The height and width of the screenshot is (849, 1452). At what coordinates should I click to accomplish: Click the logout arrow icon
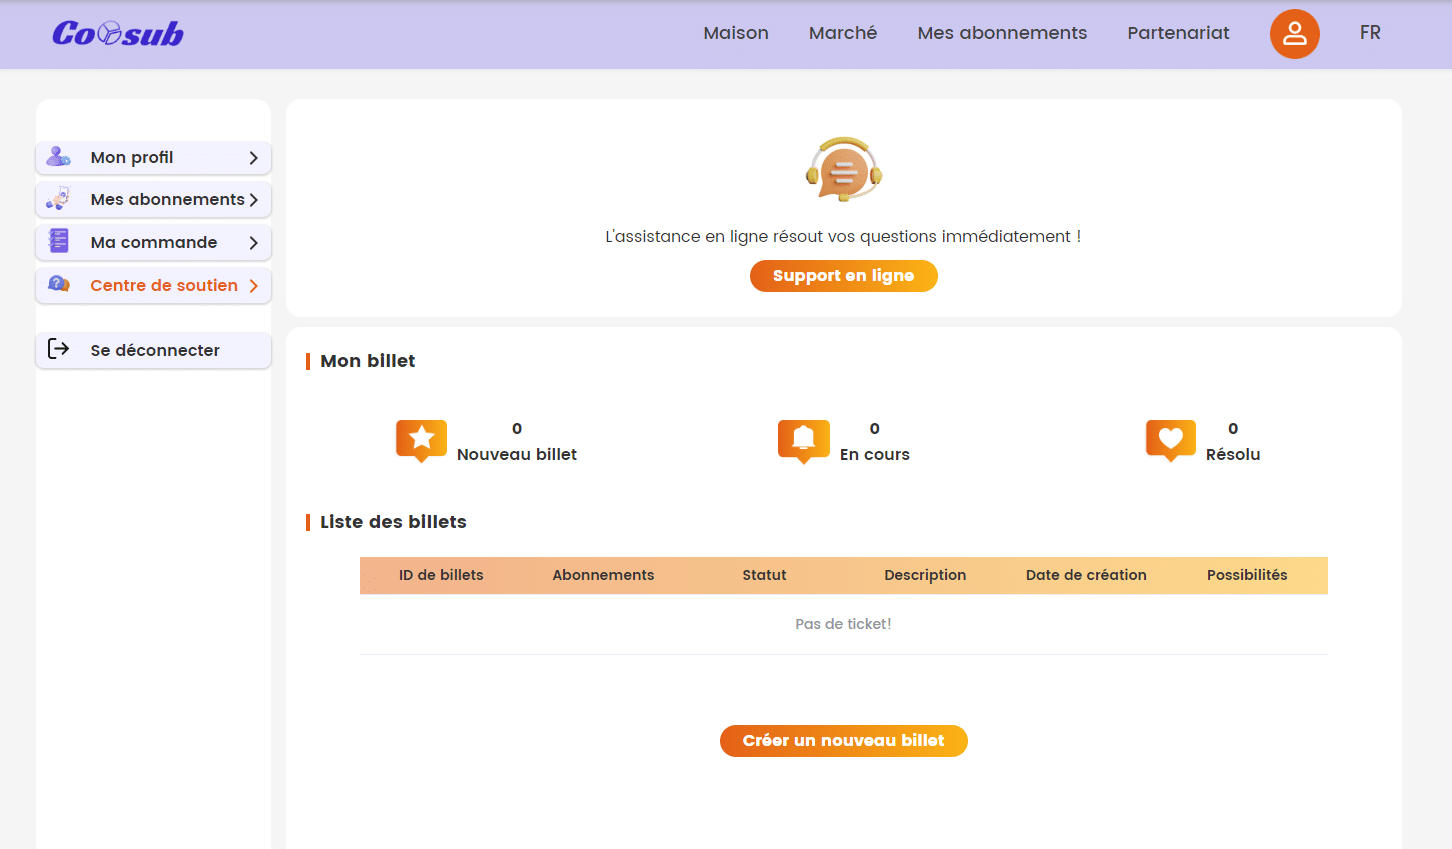coord(59,349)
